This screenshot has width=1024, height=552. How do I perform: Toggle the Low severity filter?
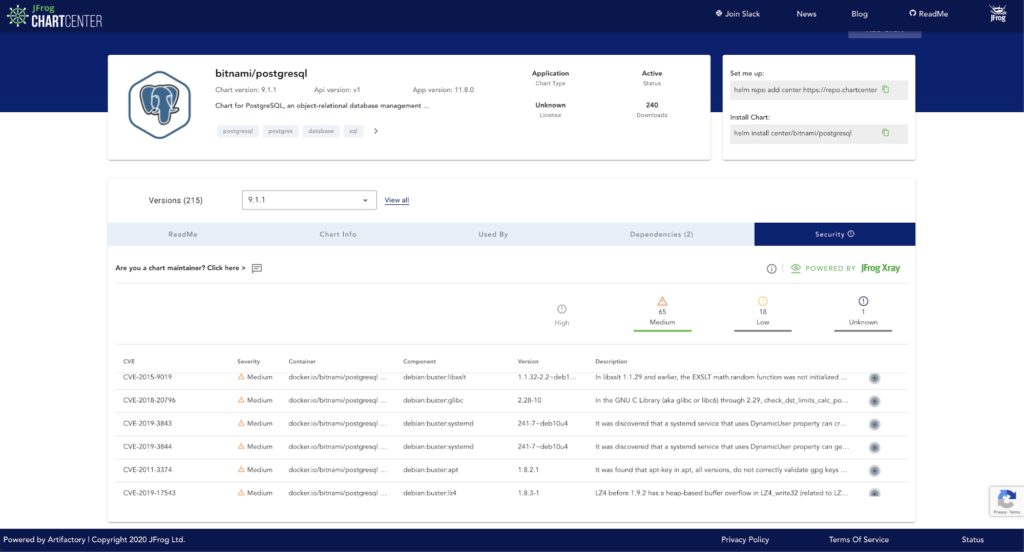pyautogui.click(x=763, y=311)
